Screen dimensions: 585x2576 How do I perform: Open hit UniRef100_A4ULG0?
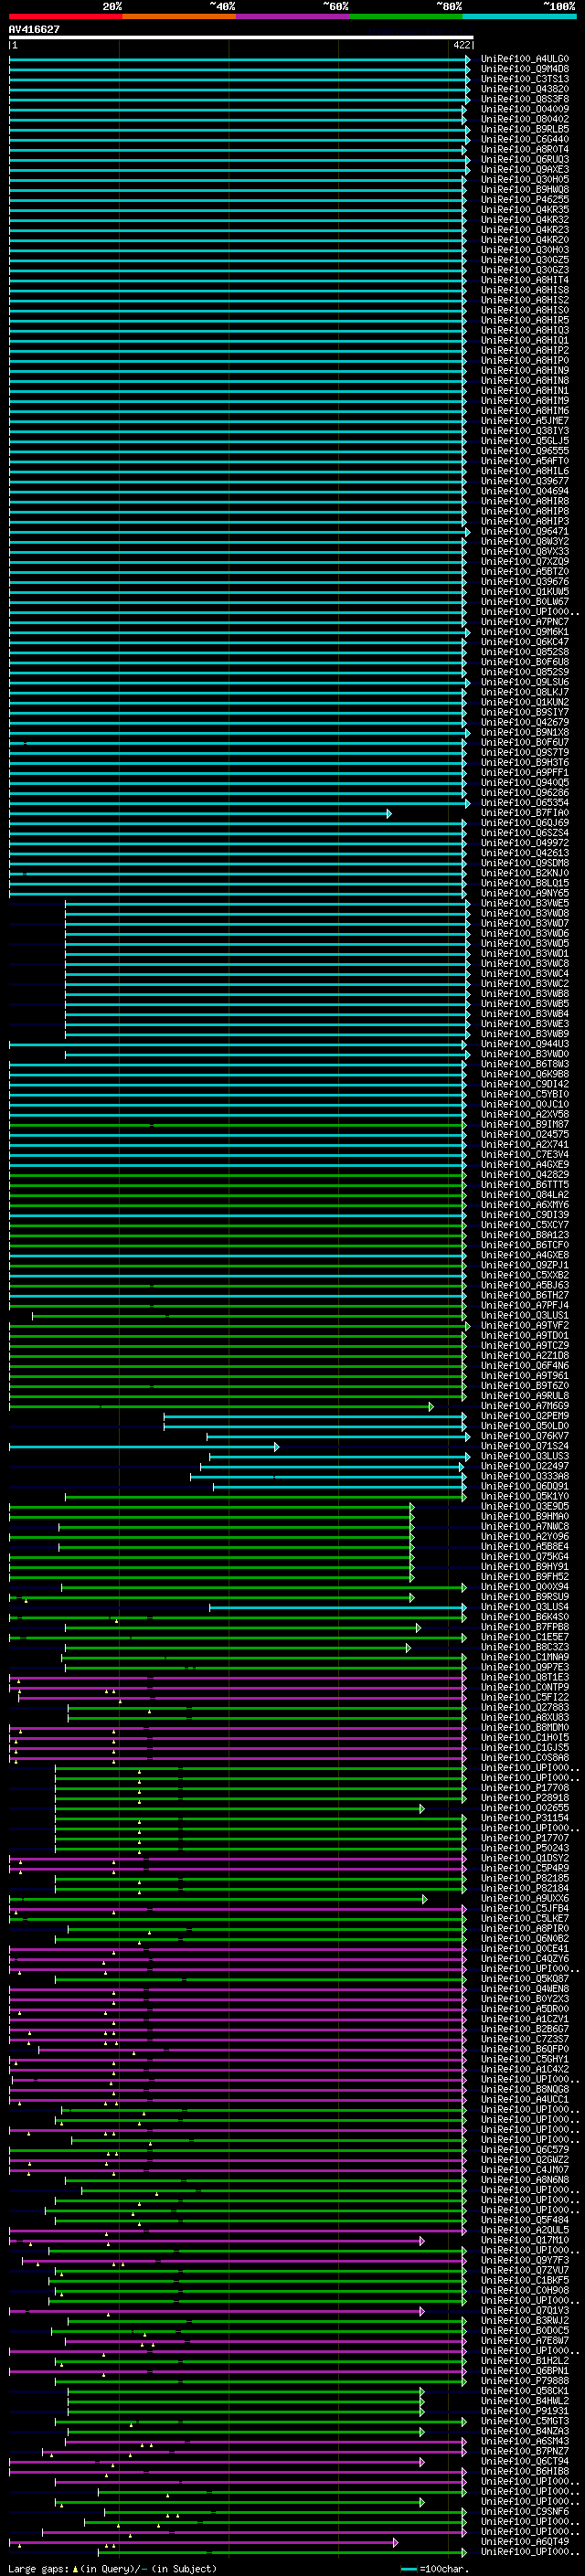(525, 59)
